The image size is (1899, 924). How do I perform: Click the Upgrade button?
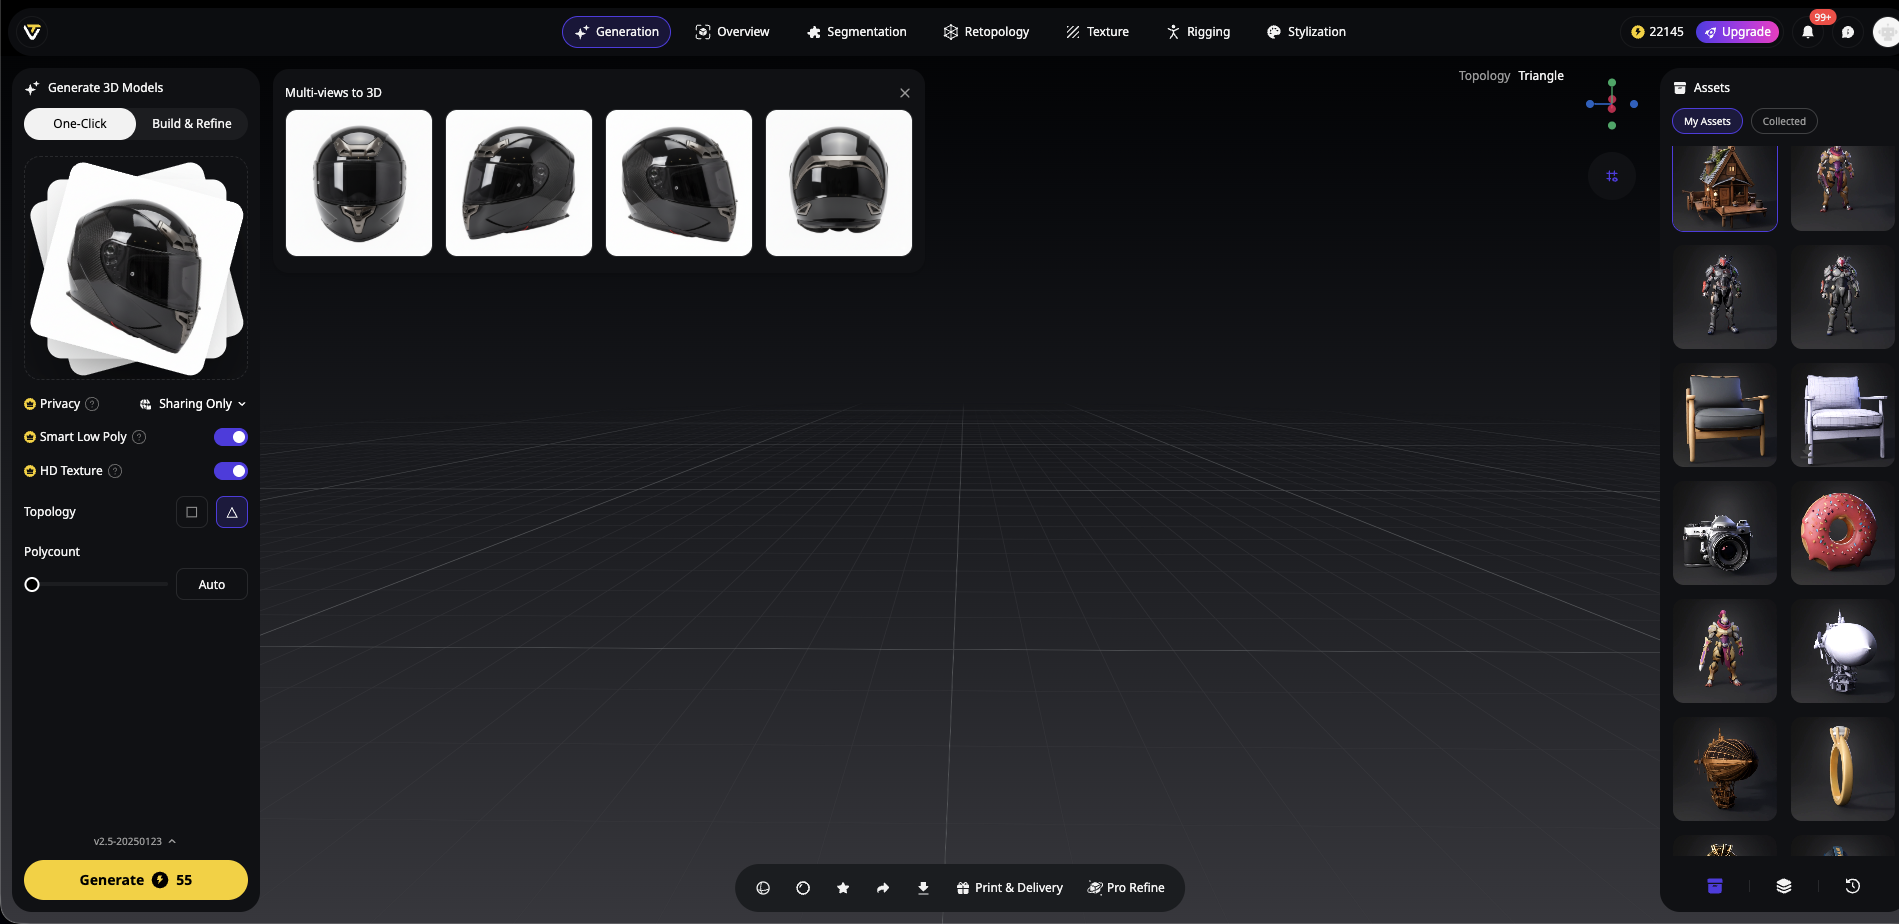(x=1738, y=32)
